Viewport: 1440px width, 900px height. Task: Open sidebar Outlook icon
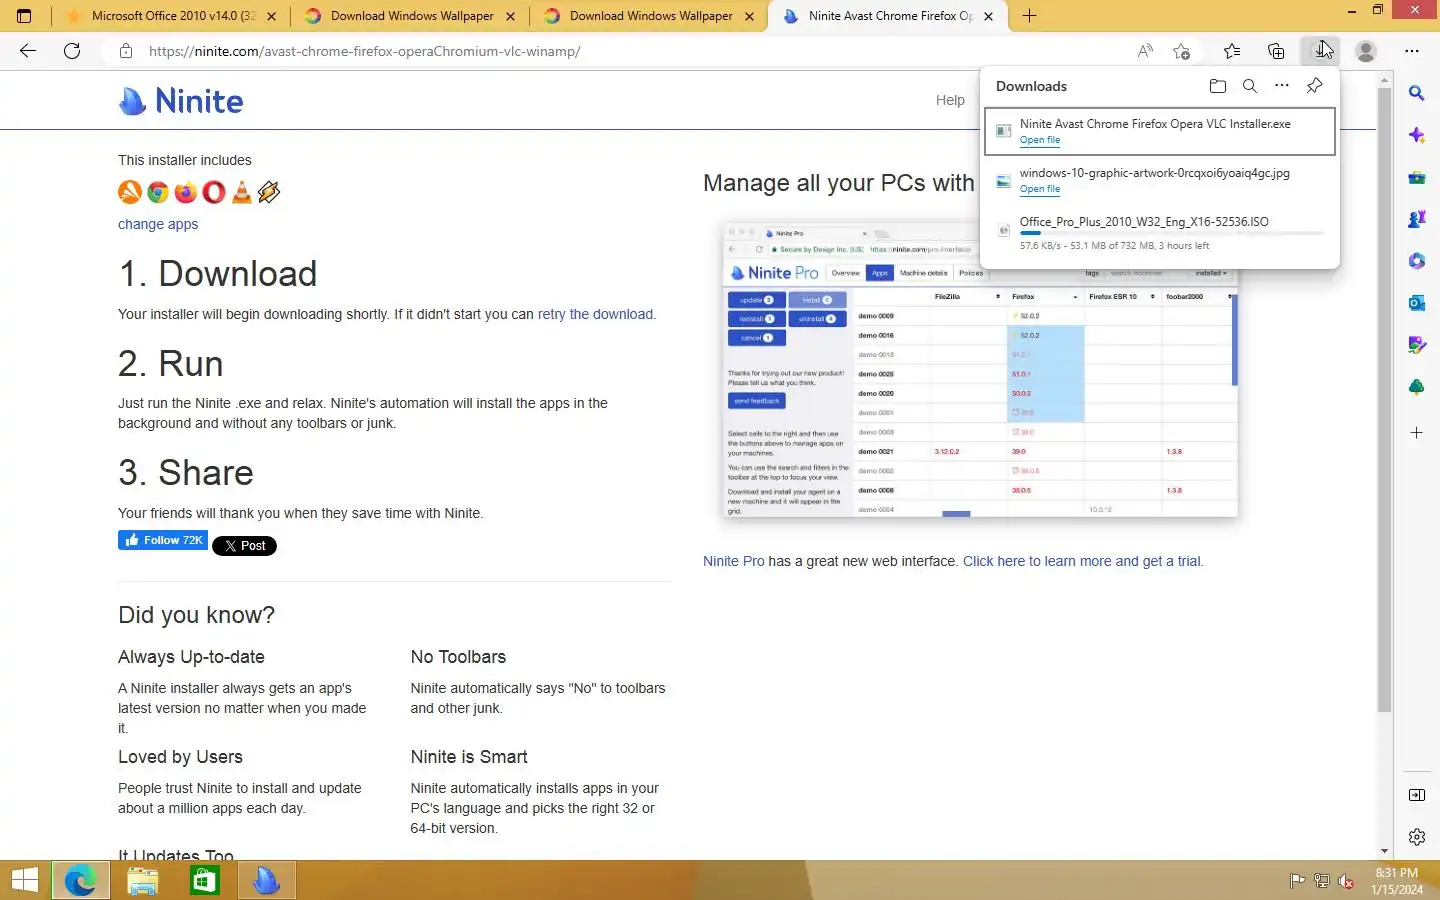point(1417,303)
